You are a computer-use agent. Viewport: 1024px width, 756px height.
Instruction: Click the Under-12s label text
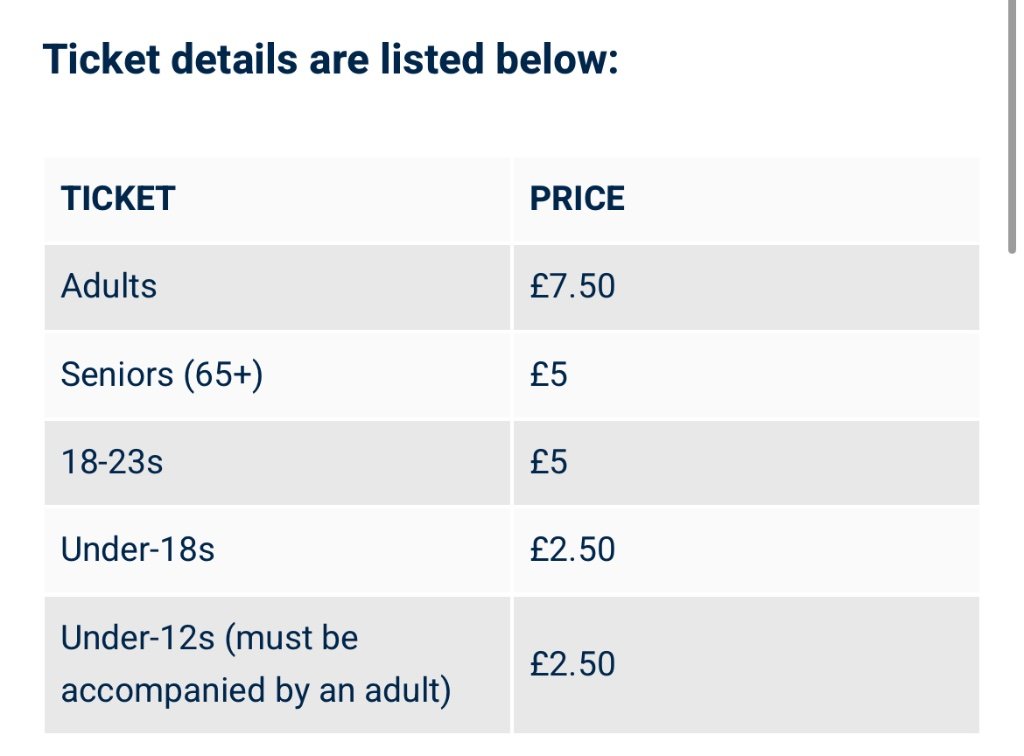[x=138, y=638]
